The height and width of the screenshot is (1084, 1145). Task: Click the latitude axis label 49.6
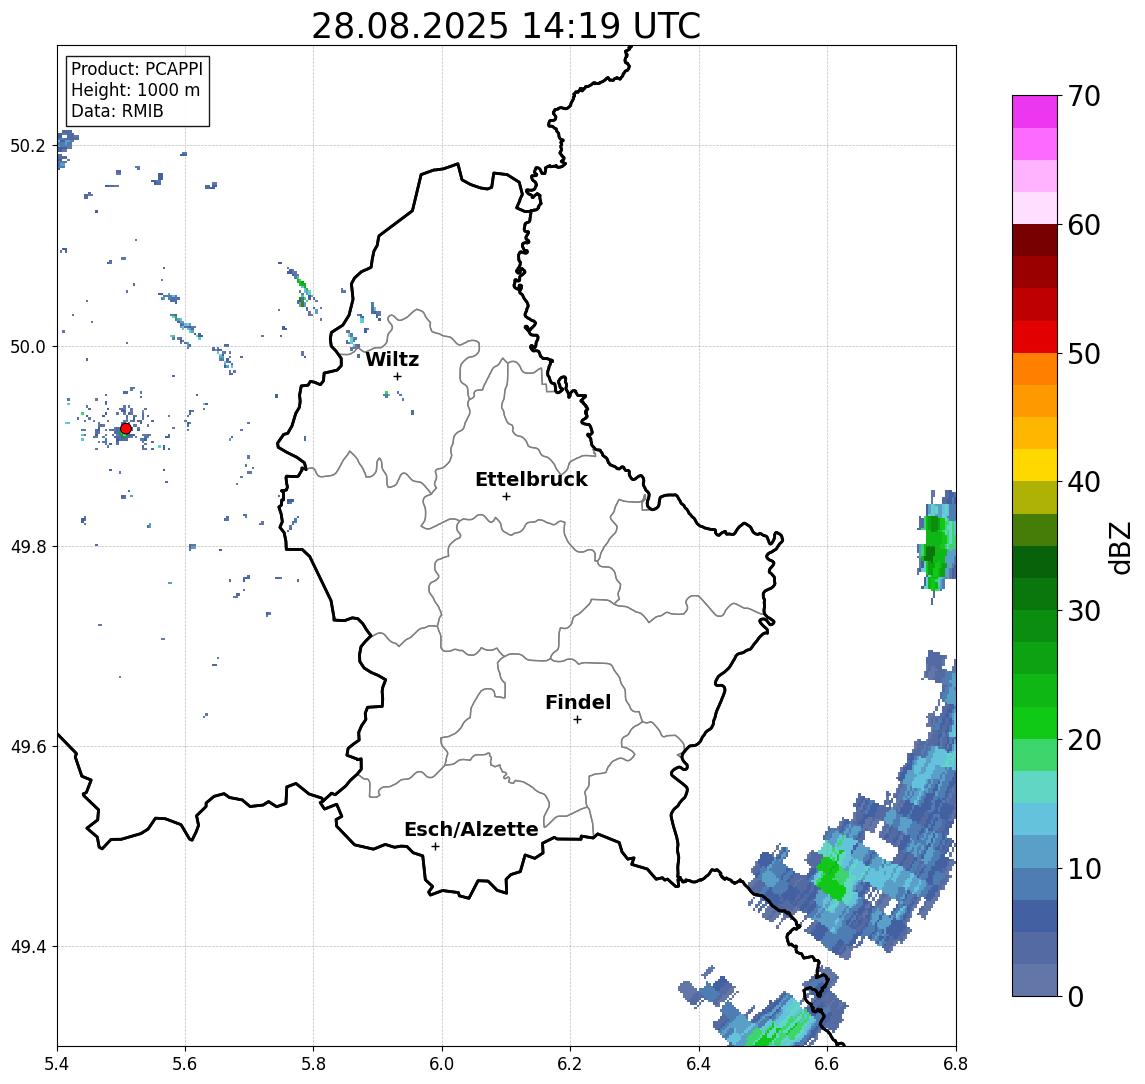[28, 747]
